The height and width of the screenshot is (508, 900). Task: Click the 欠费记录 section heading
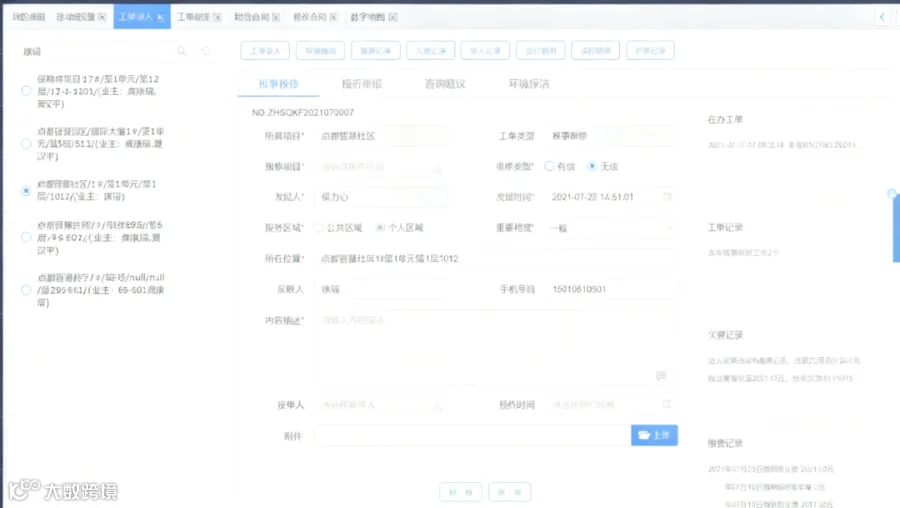point(725,335)
